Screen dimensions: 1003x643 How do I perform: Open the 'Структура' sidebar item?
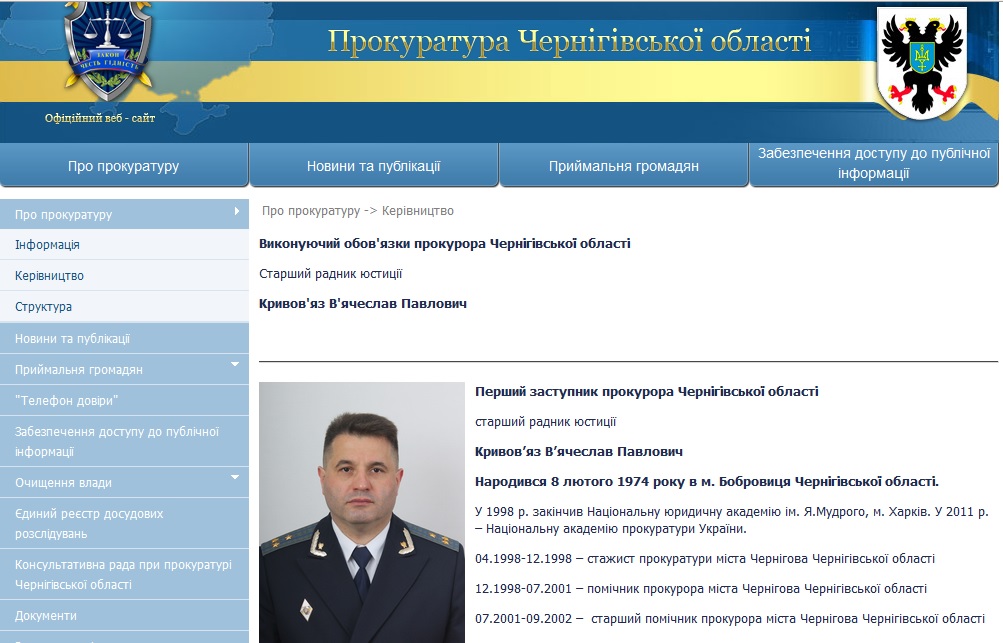point(124,306)
